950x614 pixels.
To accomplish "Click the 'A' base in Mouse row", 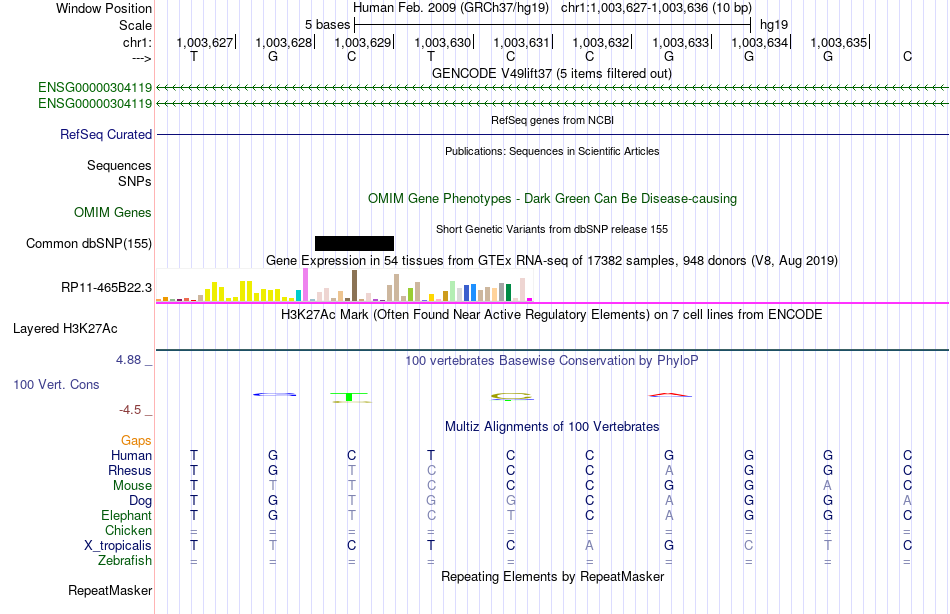I will pos(828,486).
